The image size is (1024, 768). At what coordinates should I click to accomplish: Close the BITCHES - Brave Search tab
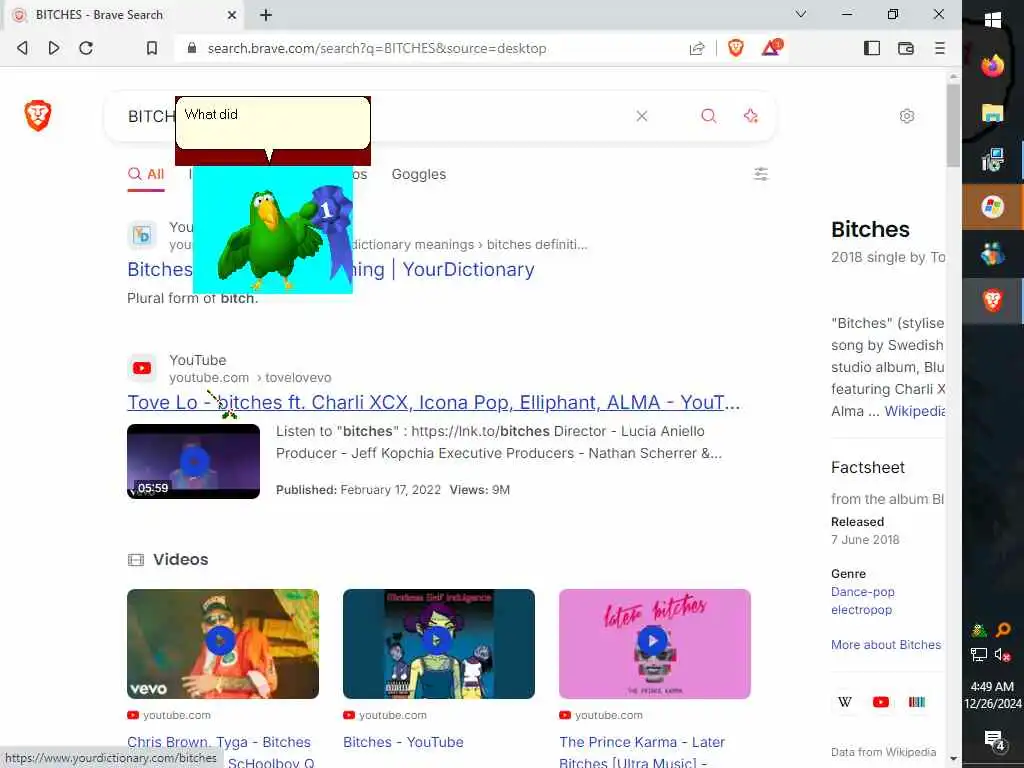point(232,14)
